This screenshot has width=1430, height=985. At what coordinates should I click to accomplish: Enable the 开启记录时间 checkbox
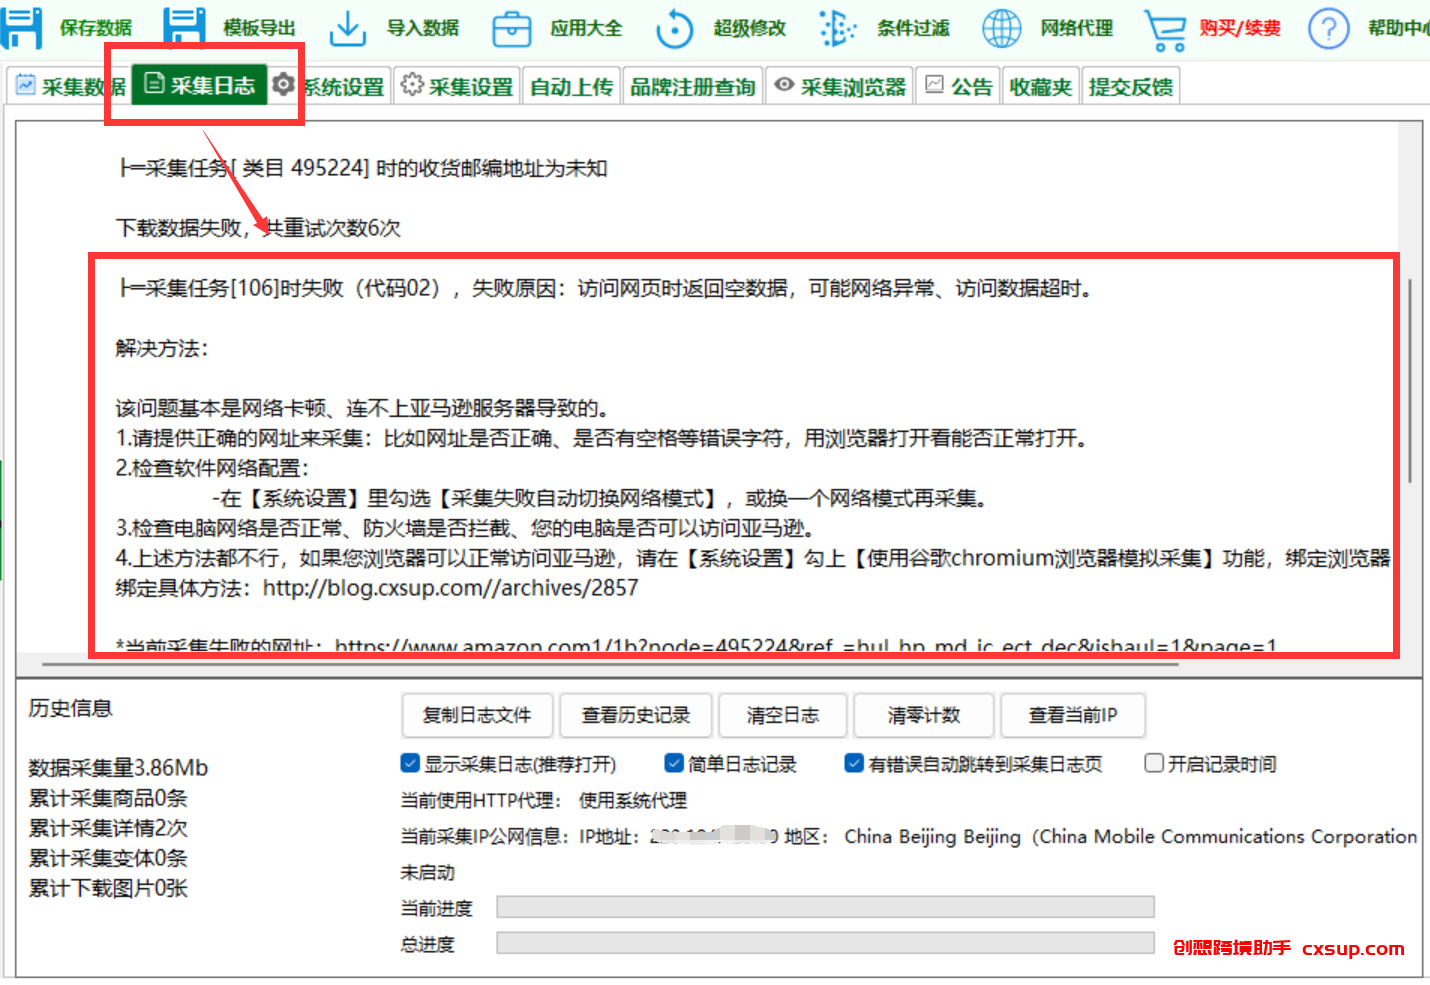tap(1154, 763)
